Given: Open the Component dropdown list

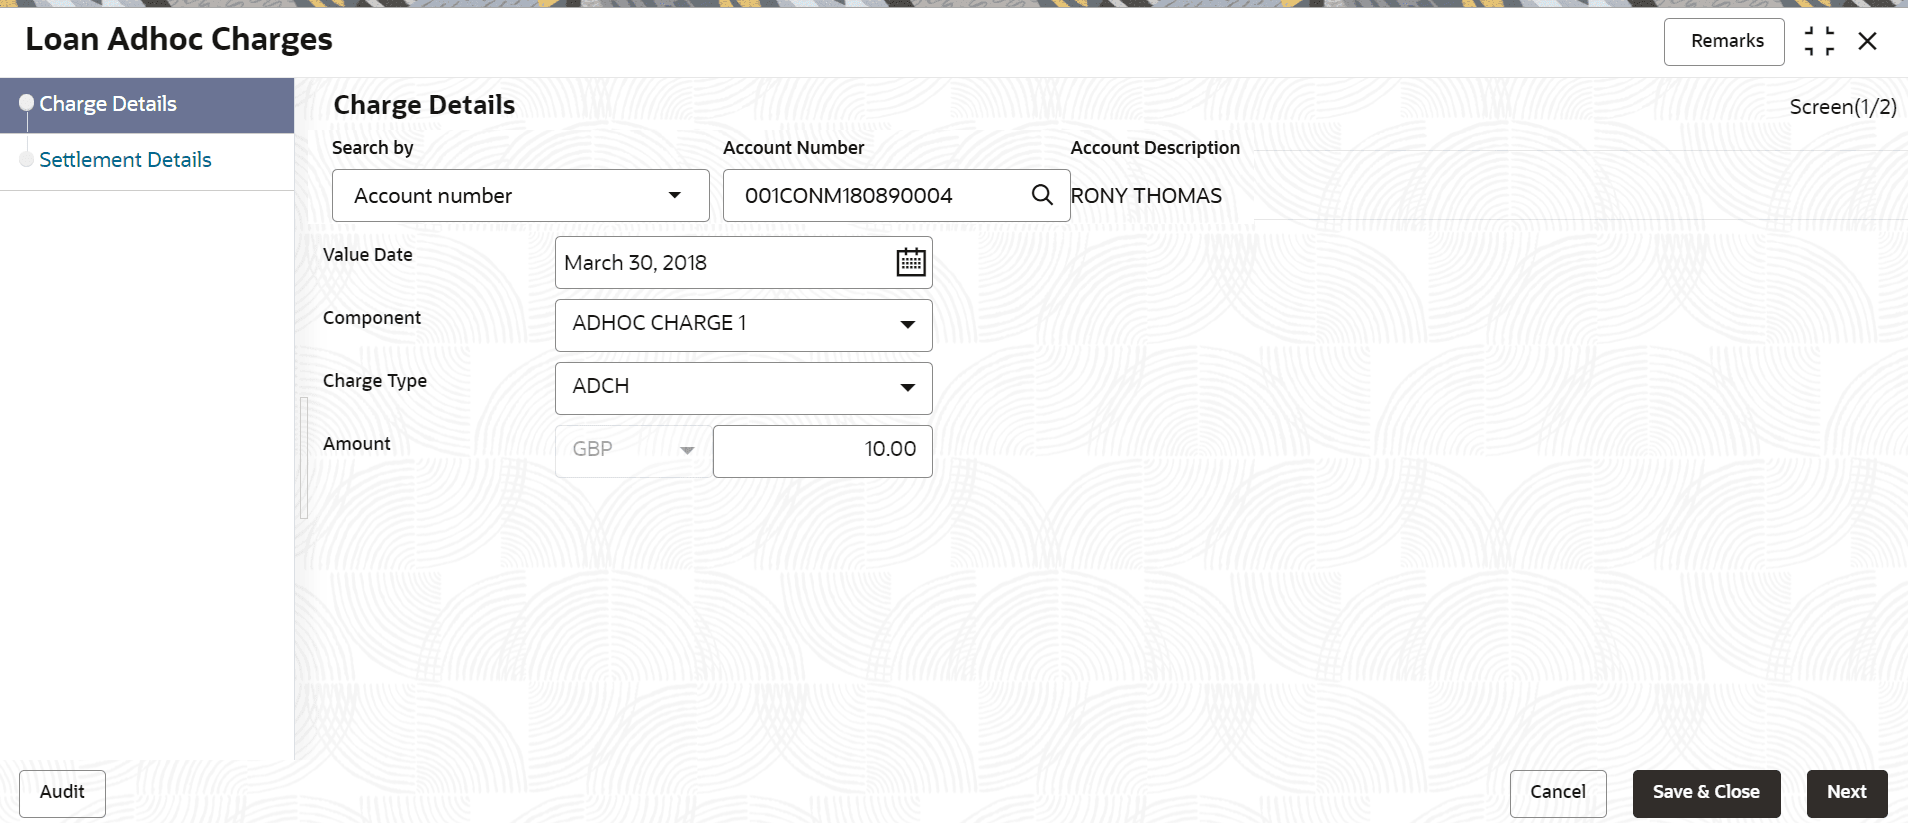Looking at the screenshot, I should 907,324.
